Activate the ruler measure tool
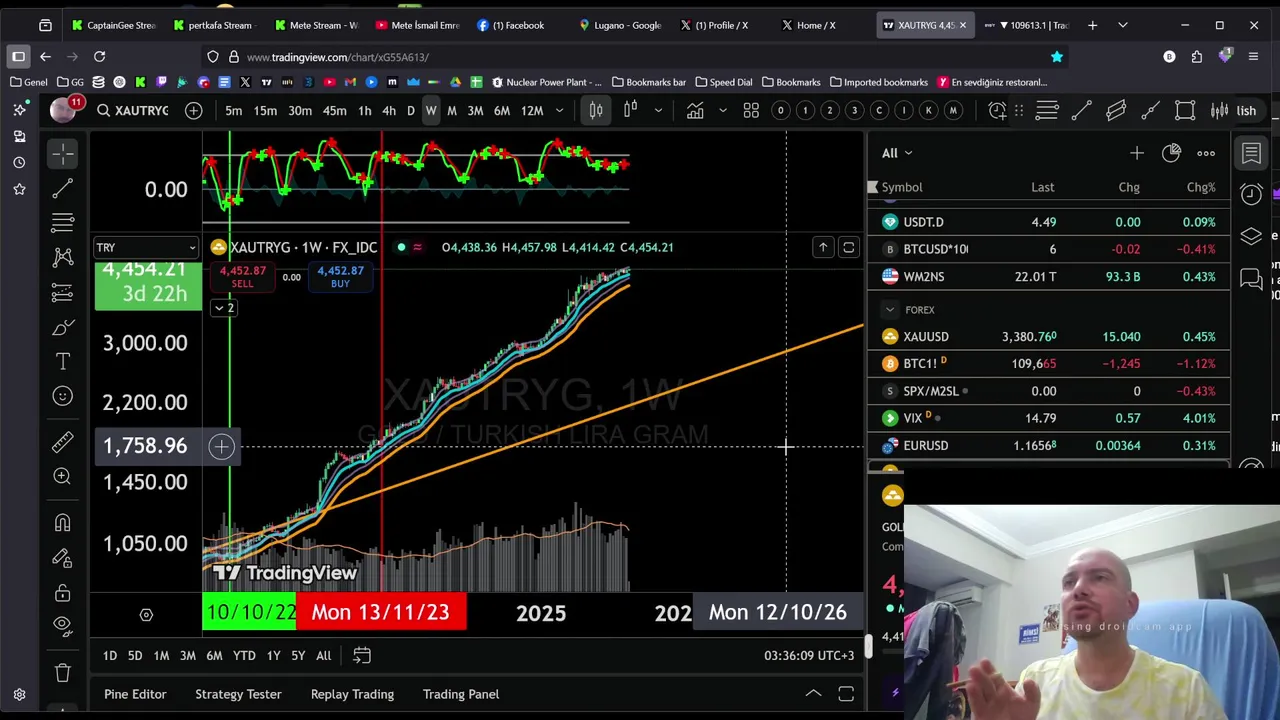This screenshot has width=1280, height=720. (x=62, y=441)
